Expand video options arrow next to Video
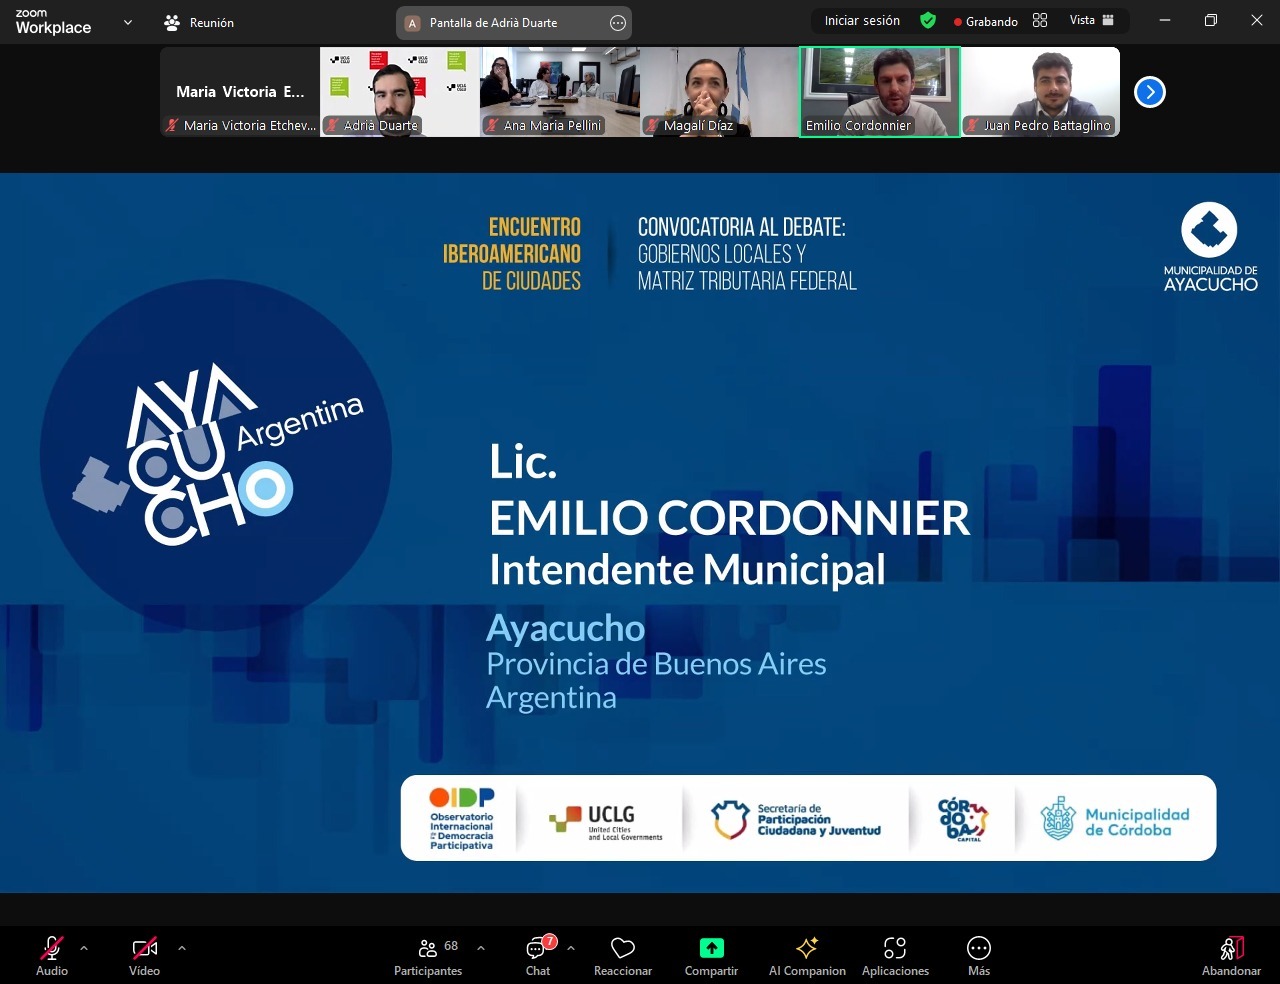The height and width of the screenshot is (984, 1280). click(182, 948)
